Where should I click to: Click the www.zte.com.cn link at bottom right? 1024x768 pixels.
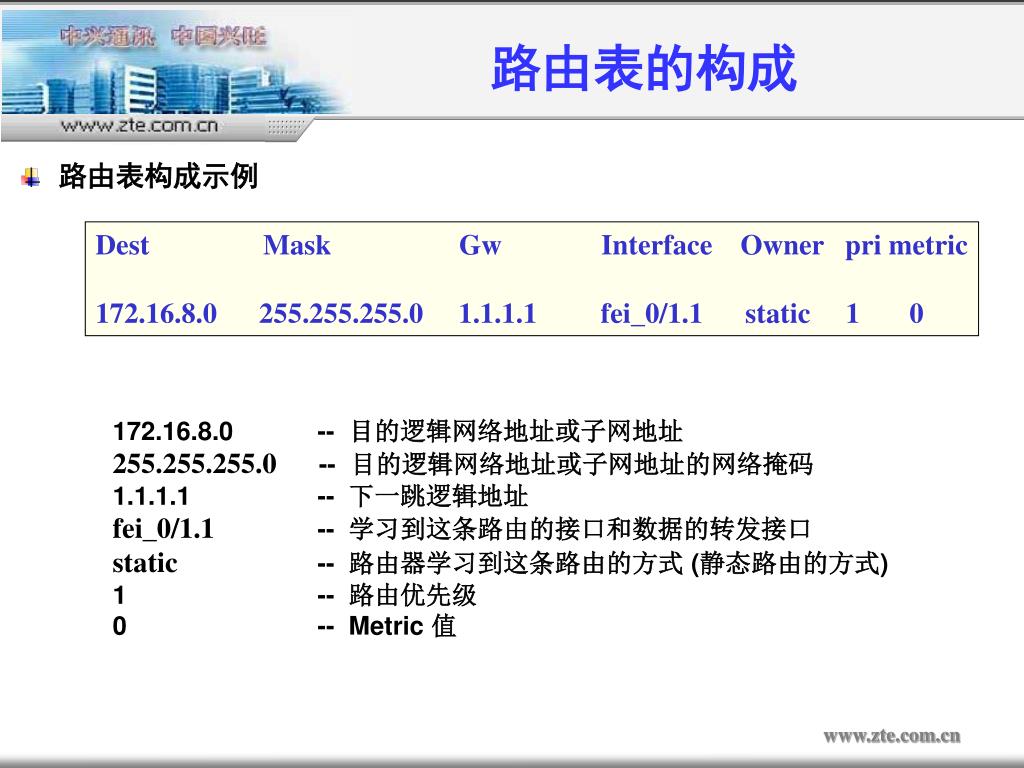pos(892,736)
